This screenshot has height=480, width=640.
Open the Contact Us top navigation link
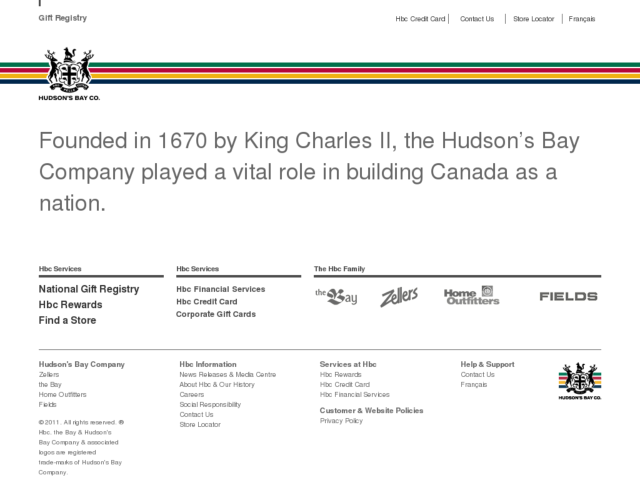(x=477, y=19)
